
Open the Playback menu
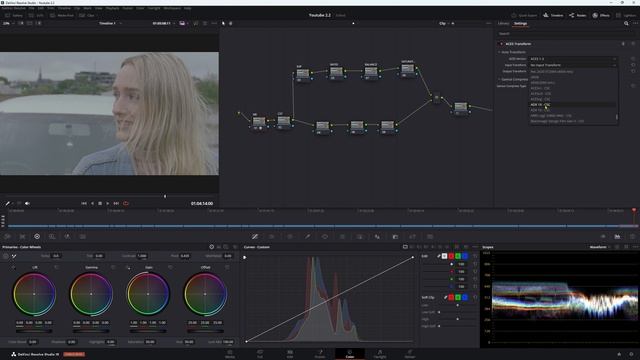click(112, 8)
